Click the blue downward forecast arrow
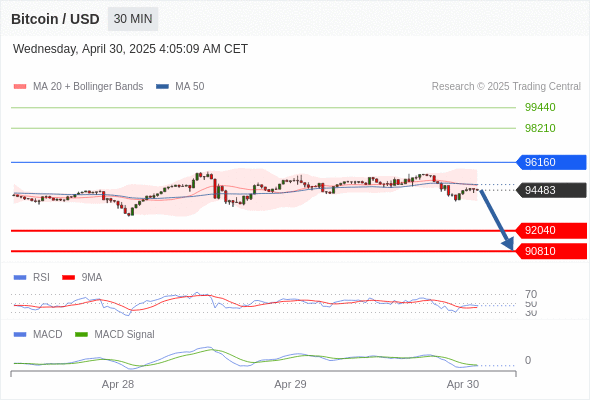 pyautogui.click(x=496, y=219)
